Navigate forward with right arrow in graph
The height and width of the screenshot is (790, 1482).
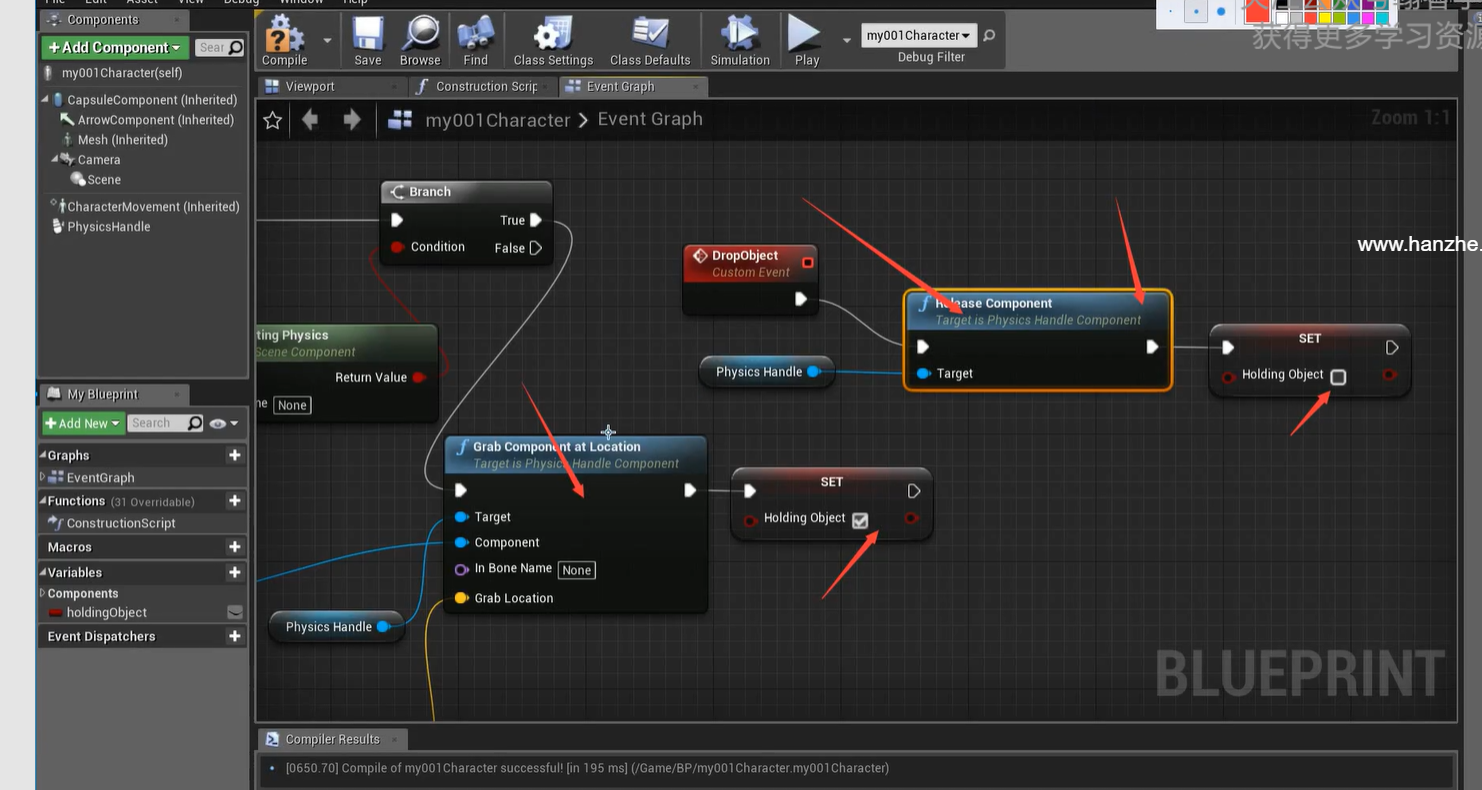pyautogui.click(x=352, y=120)
